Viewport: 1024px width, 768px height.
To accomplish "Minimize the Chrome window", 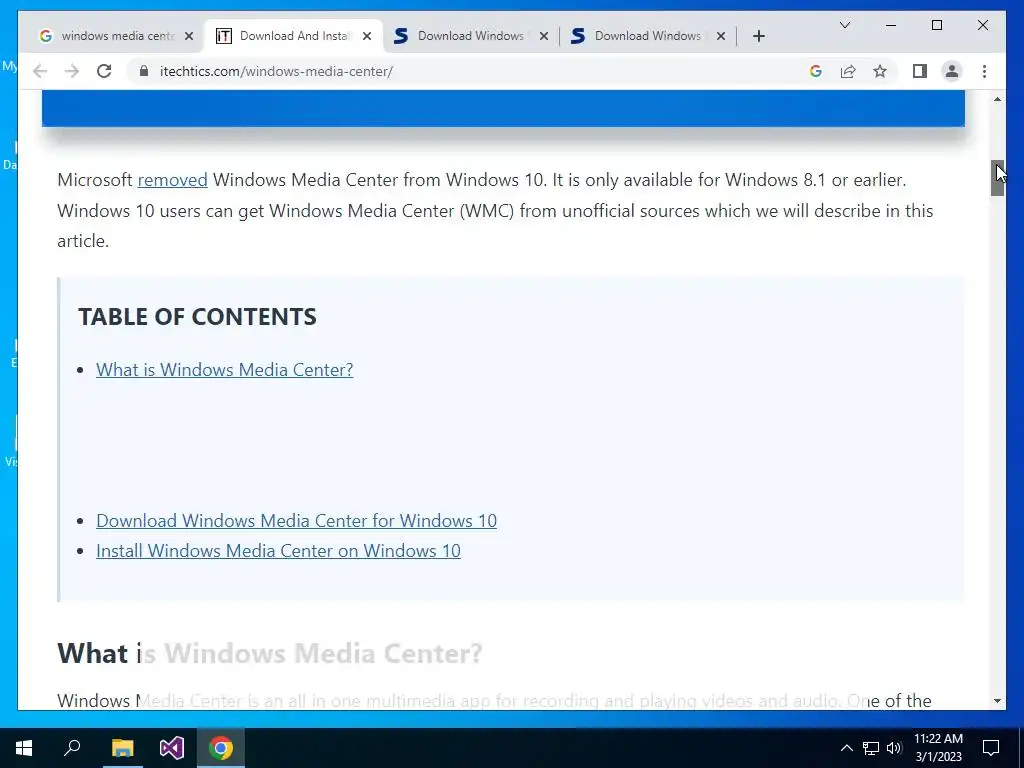I will point(891,25).
